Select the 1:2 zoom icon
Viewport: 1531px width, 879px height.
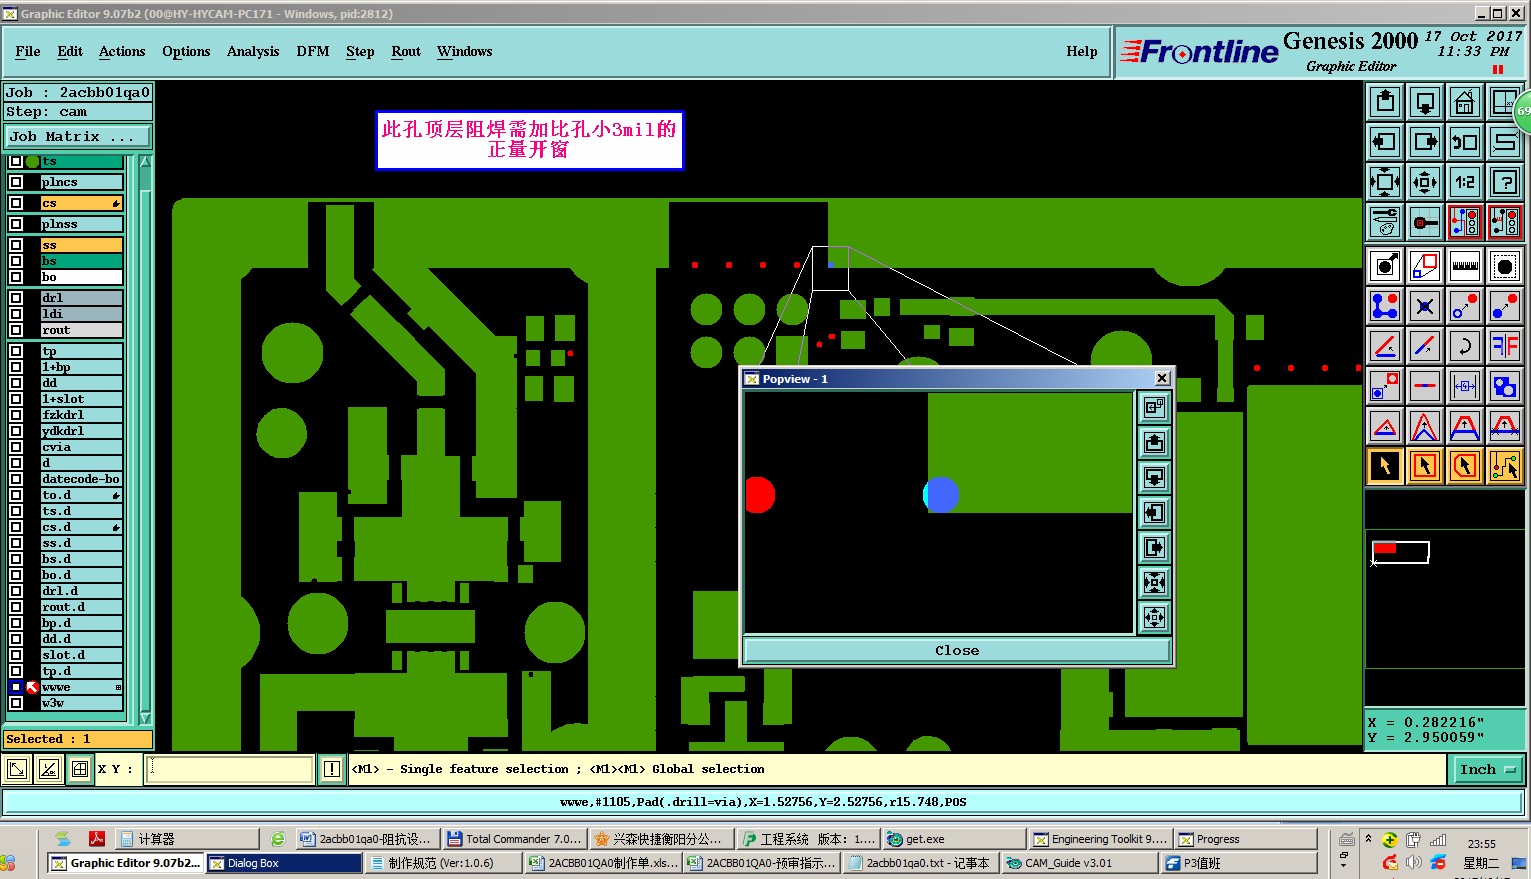coord(1465,181)
